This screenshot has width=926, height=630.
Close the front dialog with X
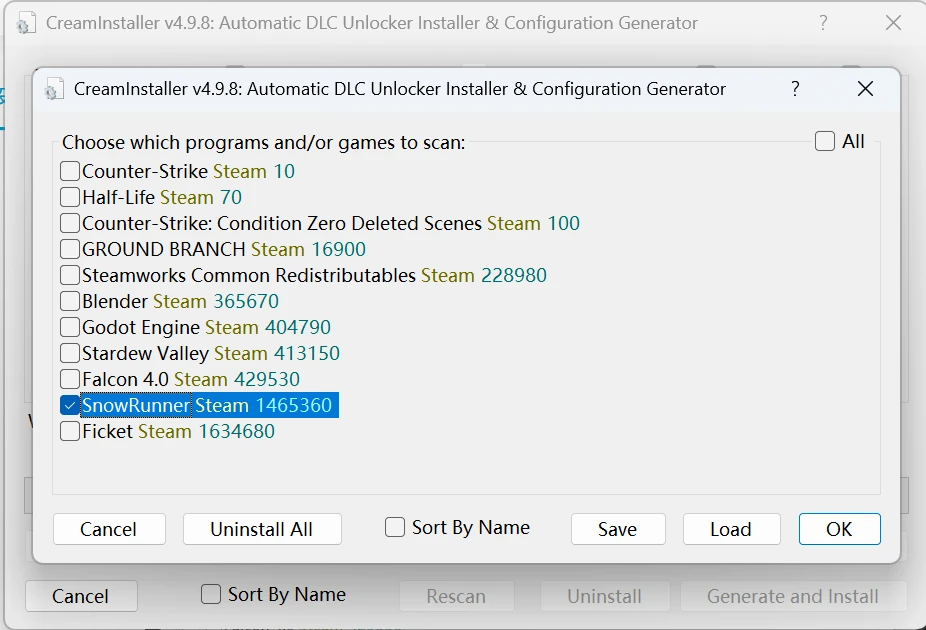tap(865, 89)
